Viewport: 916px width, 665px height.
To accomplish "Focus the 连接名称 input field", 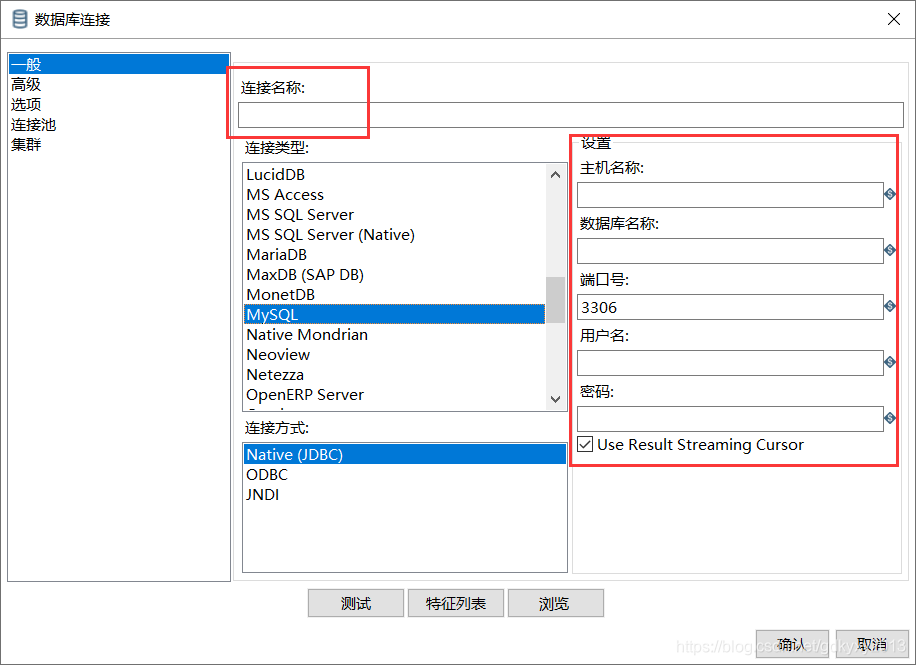I will pos(571,115).
